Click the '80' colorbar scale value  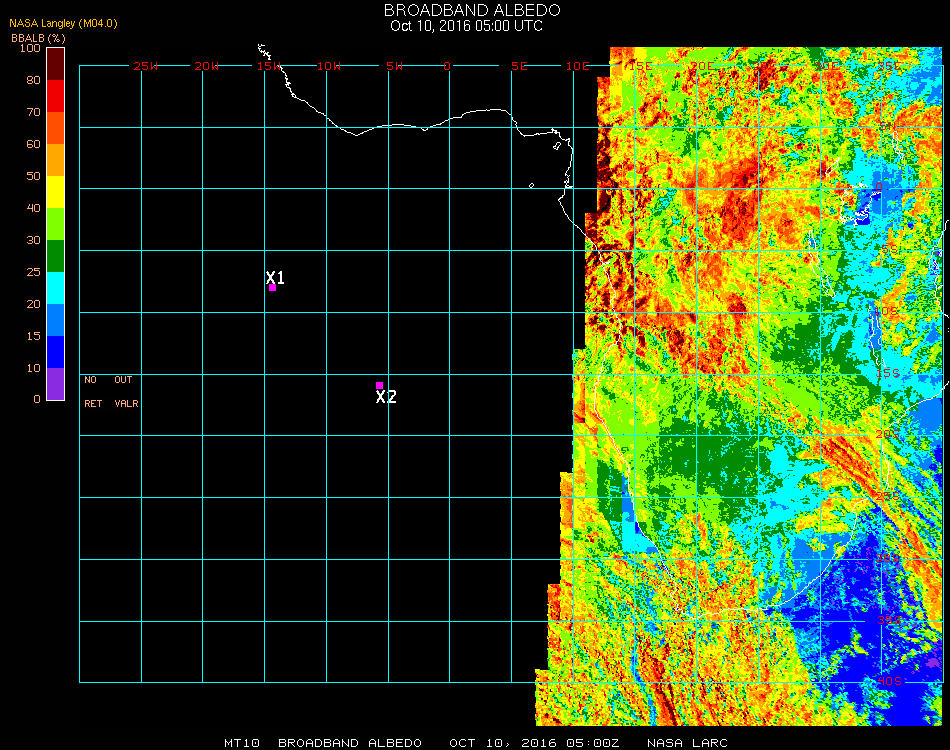click(33, 80)
